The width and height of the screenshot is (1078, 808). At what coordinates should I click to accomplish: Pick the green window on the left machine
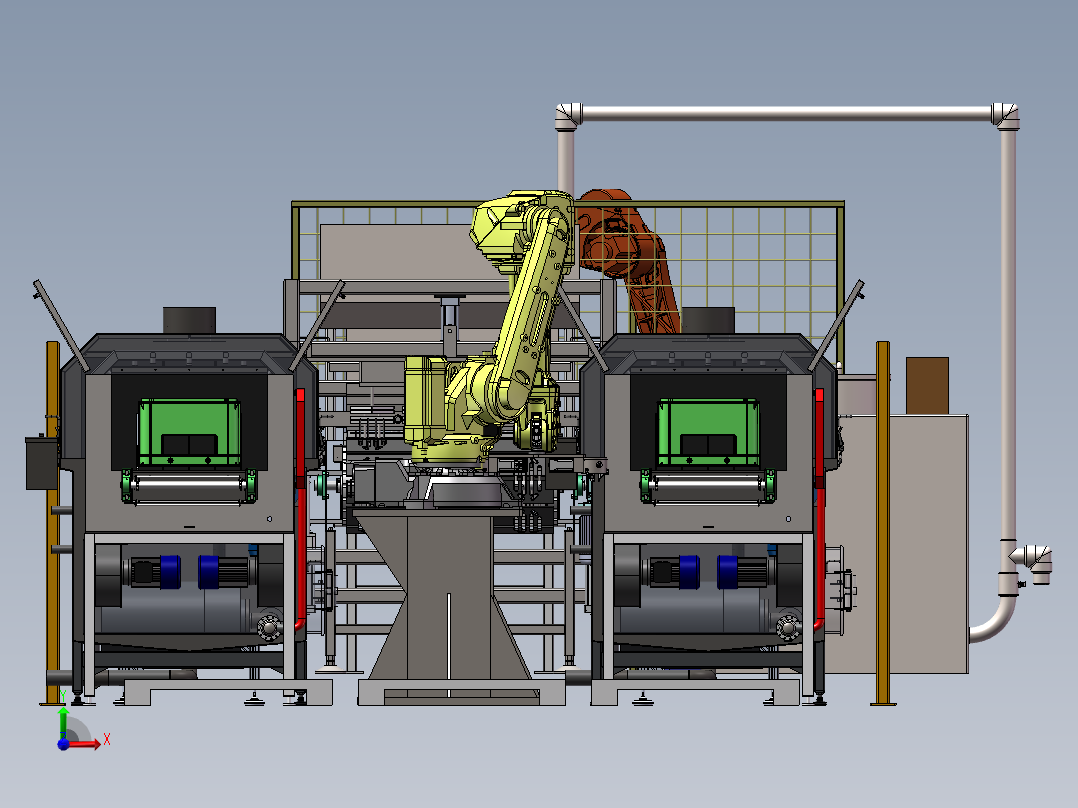point(189,432)
